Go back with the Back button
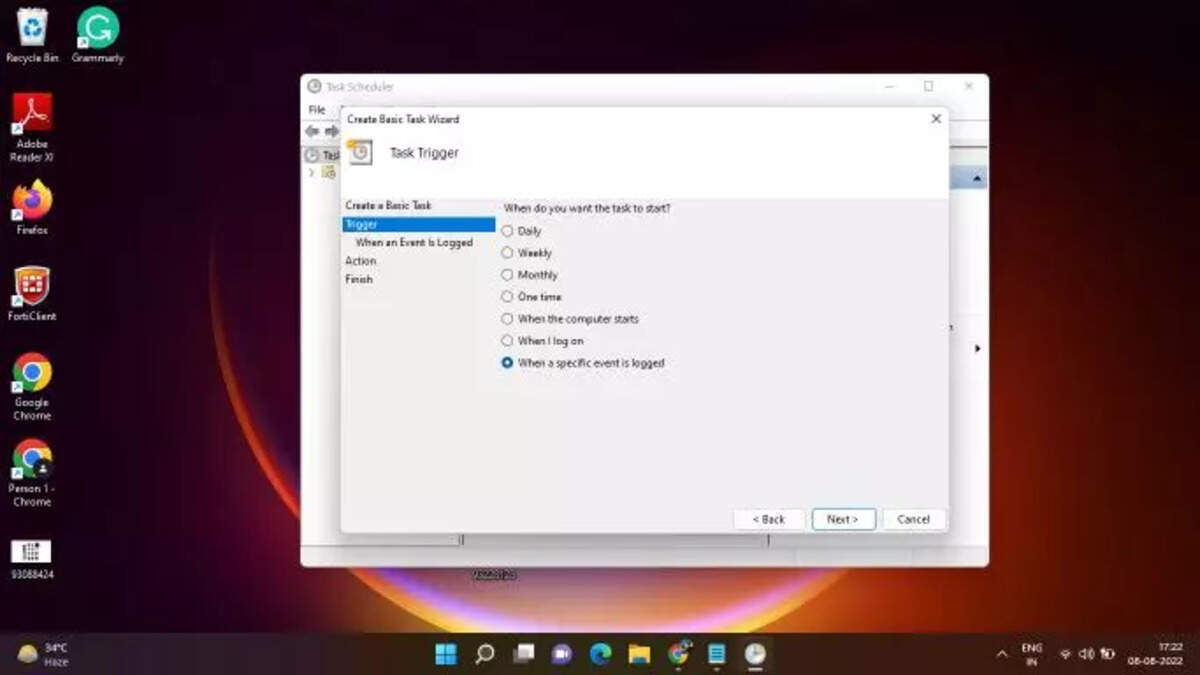The image size is (1200, 675). [x=769, y=519]
